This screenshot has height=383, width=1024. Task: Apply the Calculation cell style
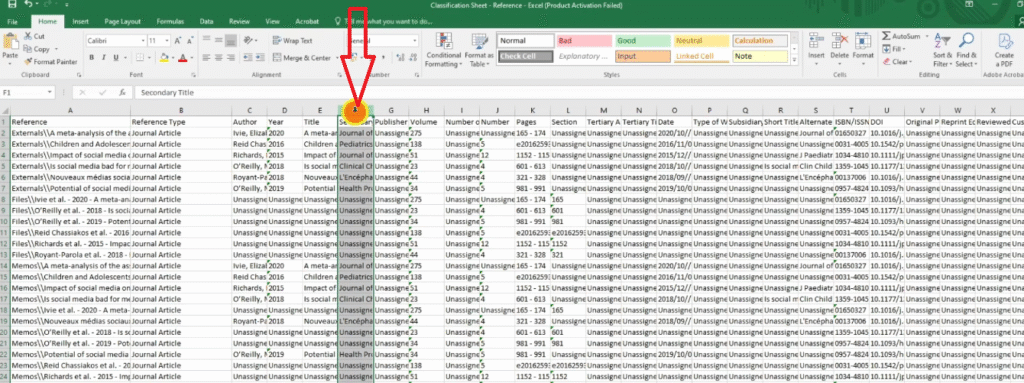760,41
